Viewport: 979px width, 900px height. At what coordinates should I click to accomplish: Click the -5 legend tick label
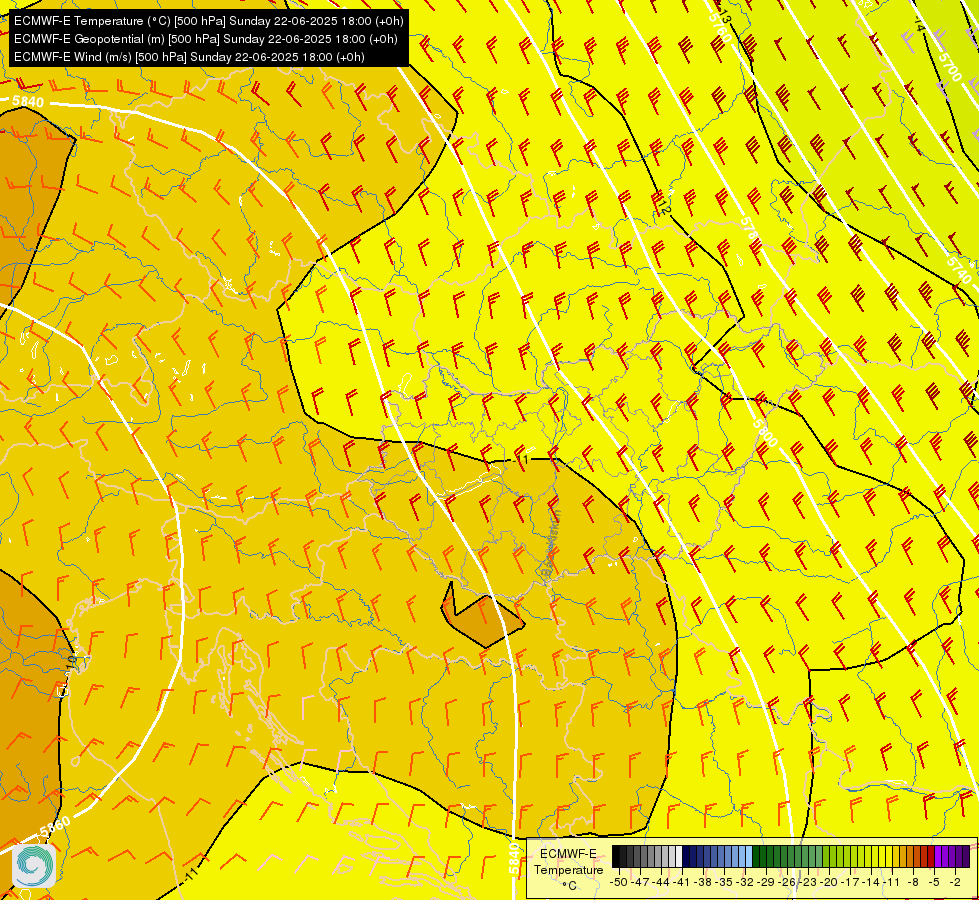pos(933,882)
